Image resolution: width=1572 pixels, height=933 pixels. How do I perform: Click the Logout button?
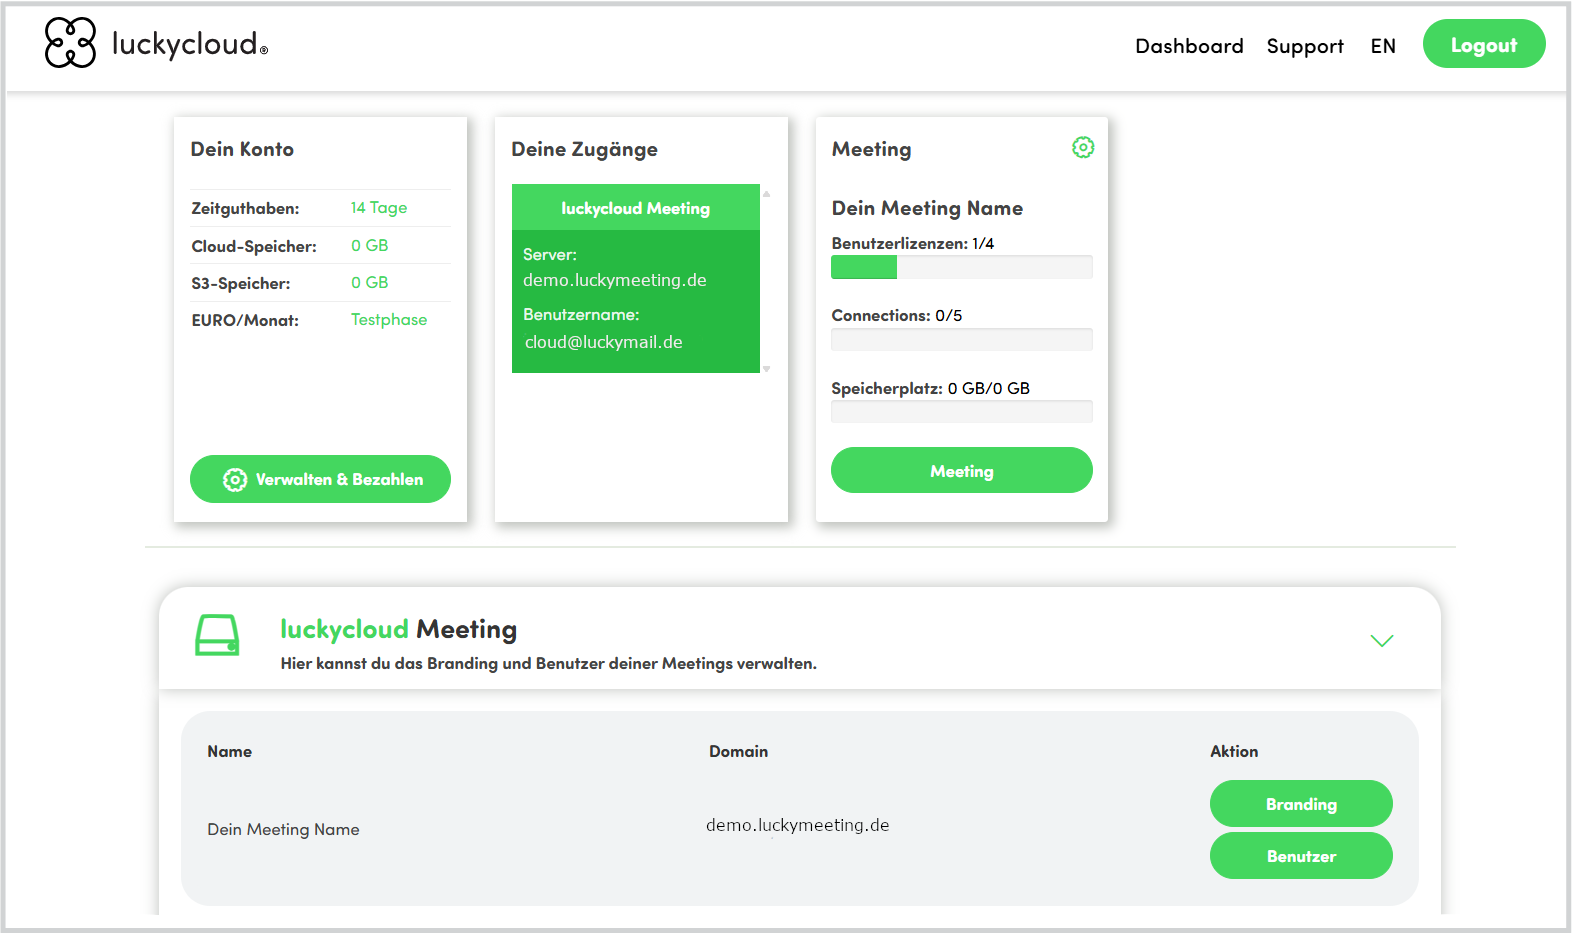[x=1484, y=44]
